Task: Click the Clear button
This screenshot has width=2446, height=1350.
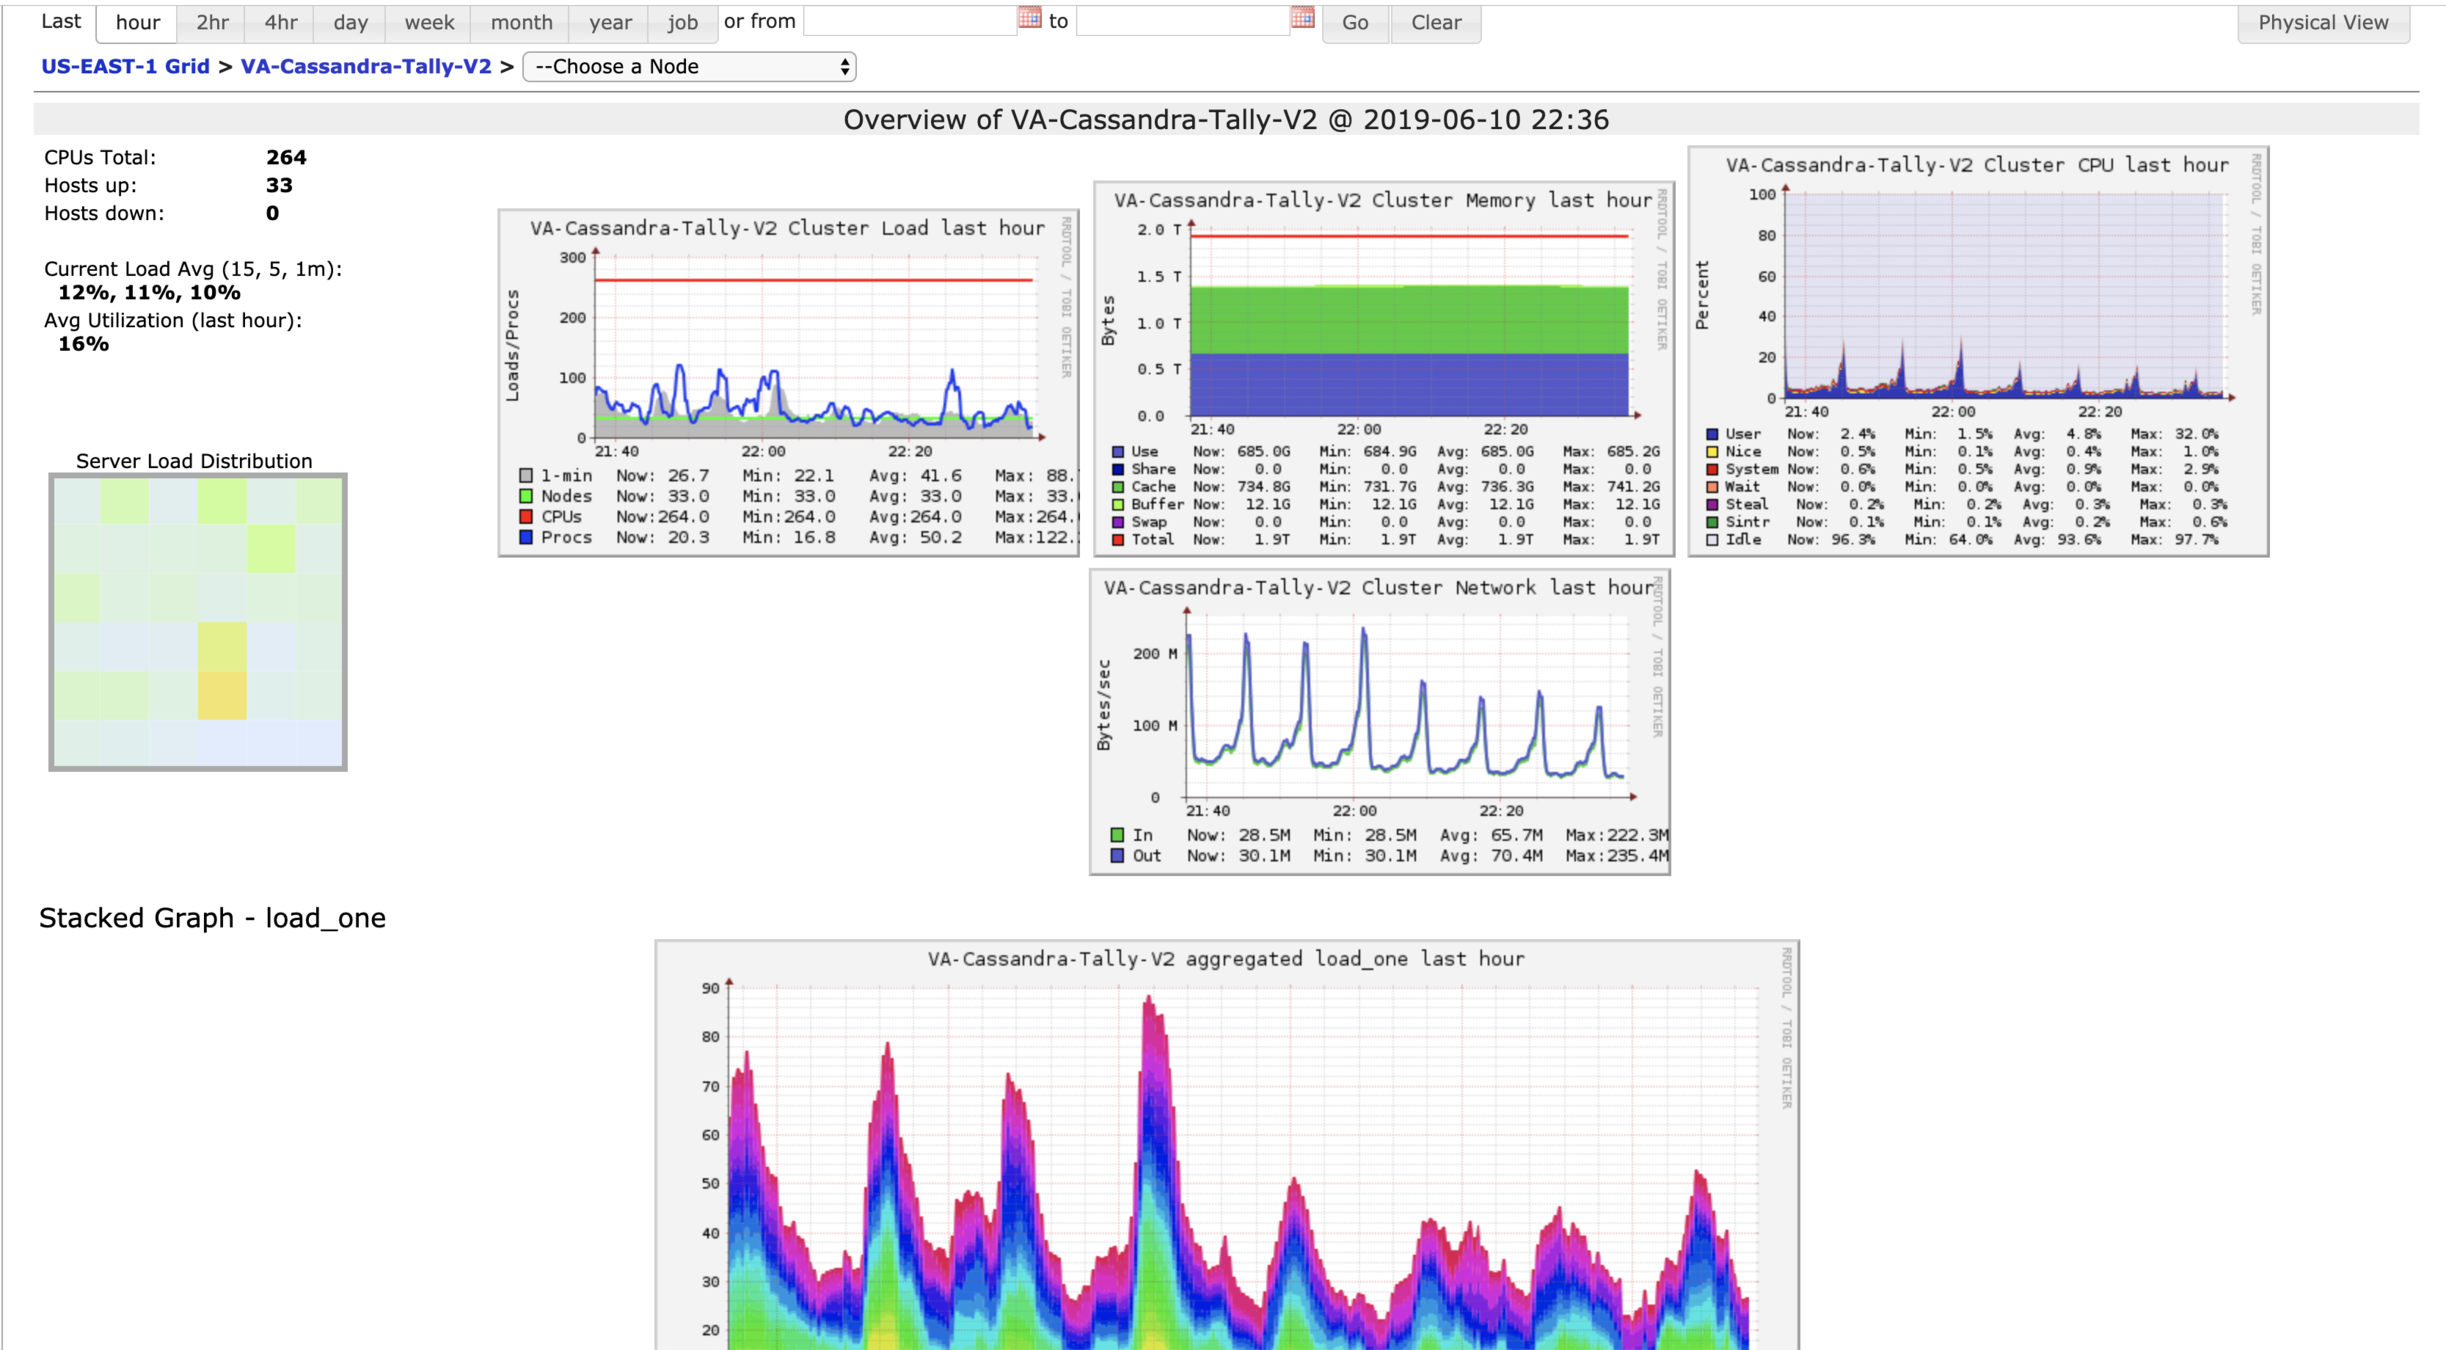Action: coord(1435,22)
